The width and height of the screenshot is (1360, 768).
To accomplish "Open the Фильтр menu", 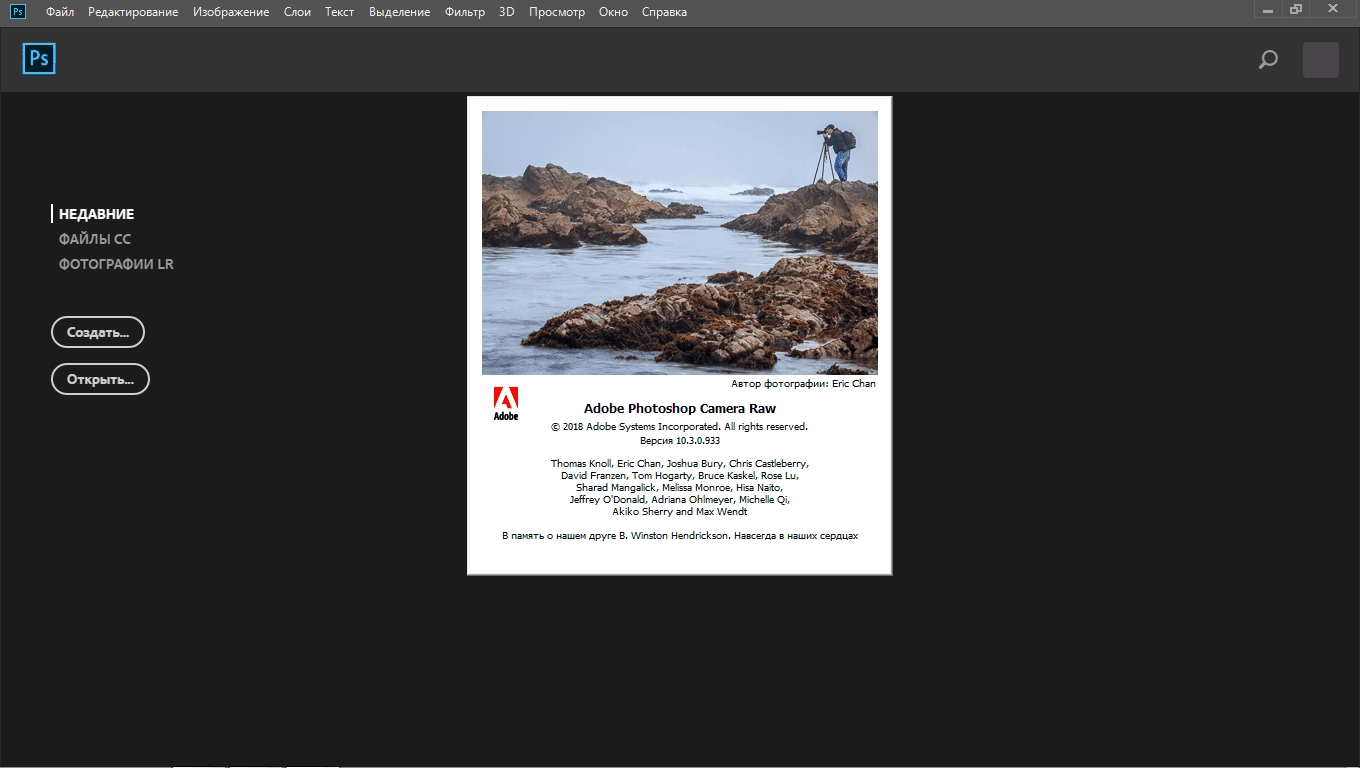I will pos(465,12).
